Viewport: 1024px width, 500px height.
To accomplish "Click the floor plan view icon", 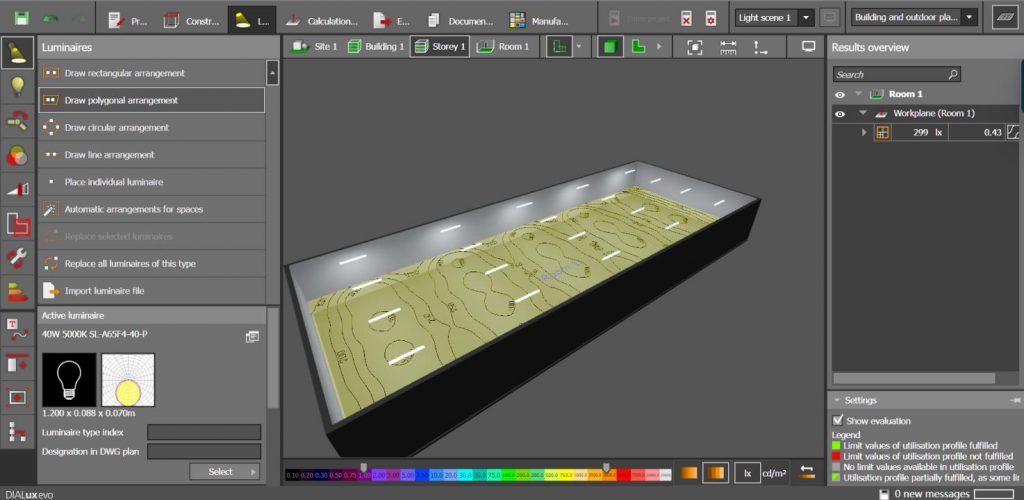I will 558,46.
